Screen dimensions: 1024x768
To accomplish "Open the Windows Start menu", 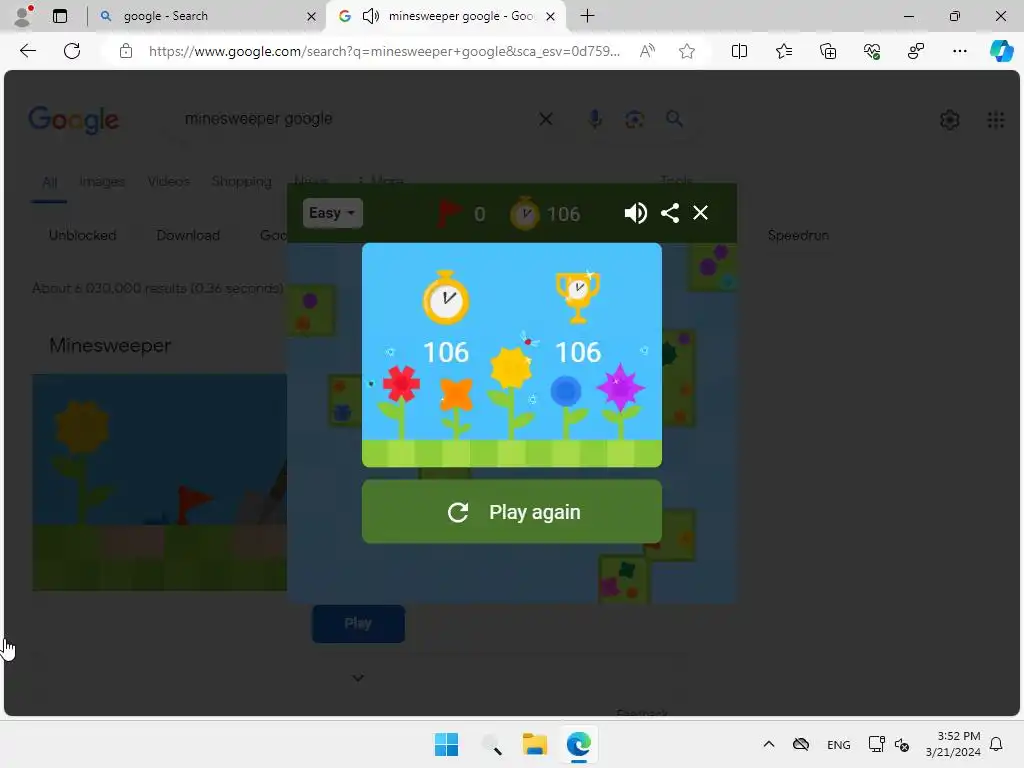I will coord(447,744).
